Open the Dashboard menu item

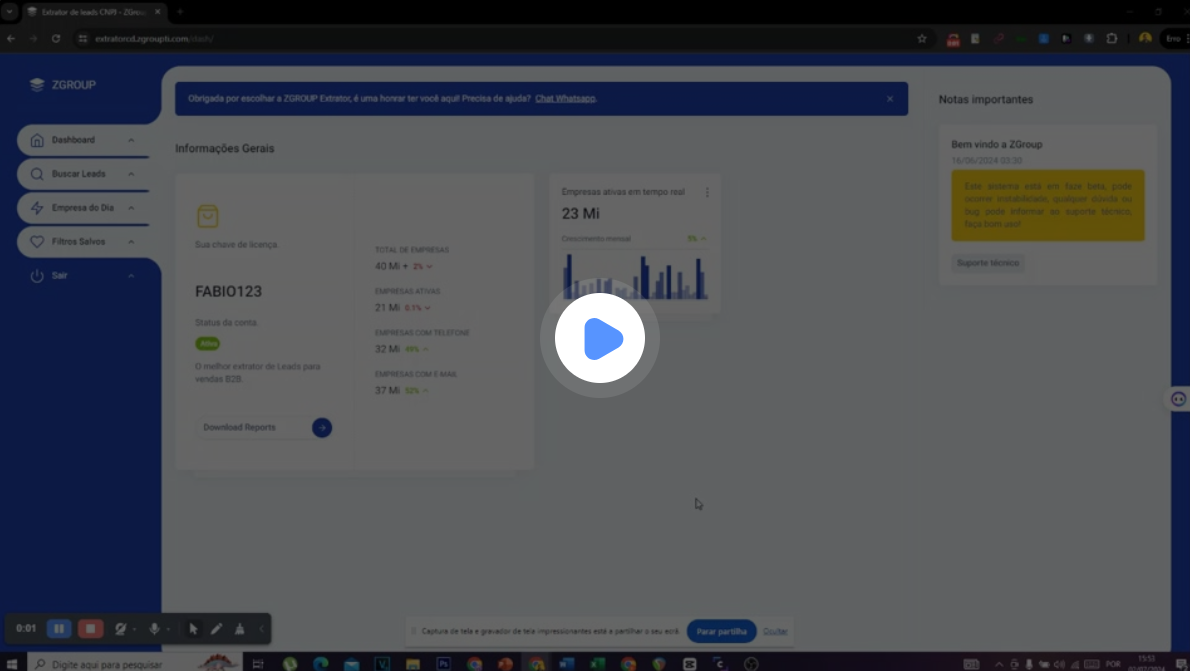[83, 140]
